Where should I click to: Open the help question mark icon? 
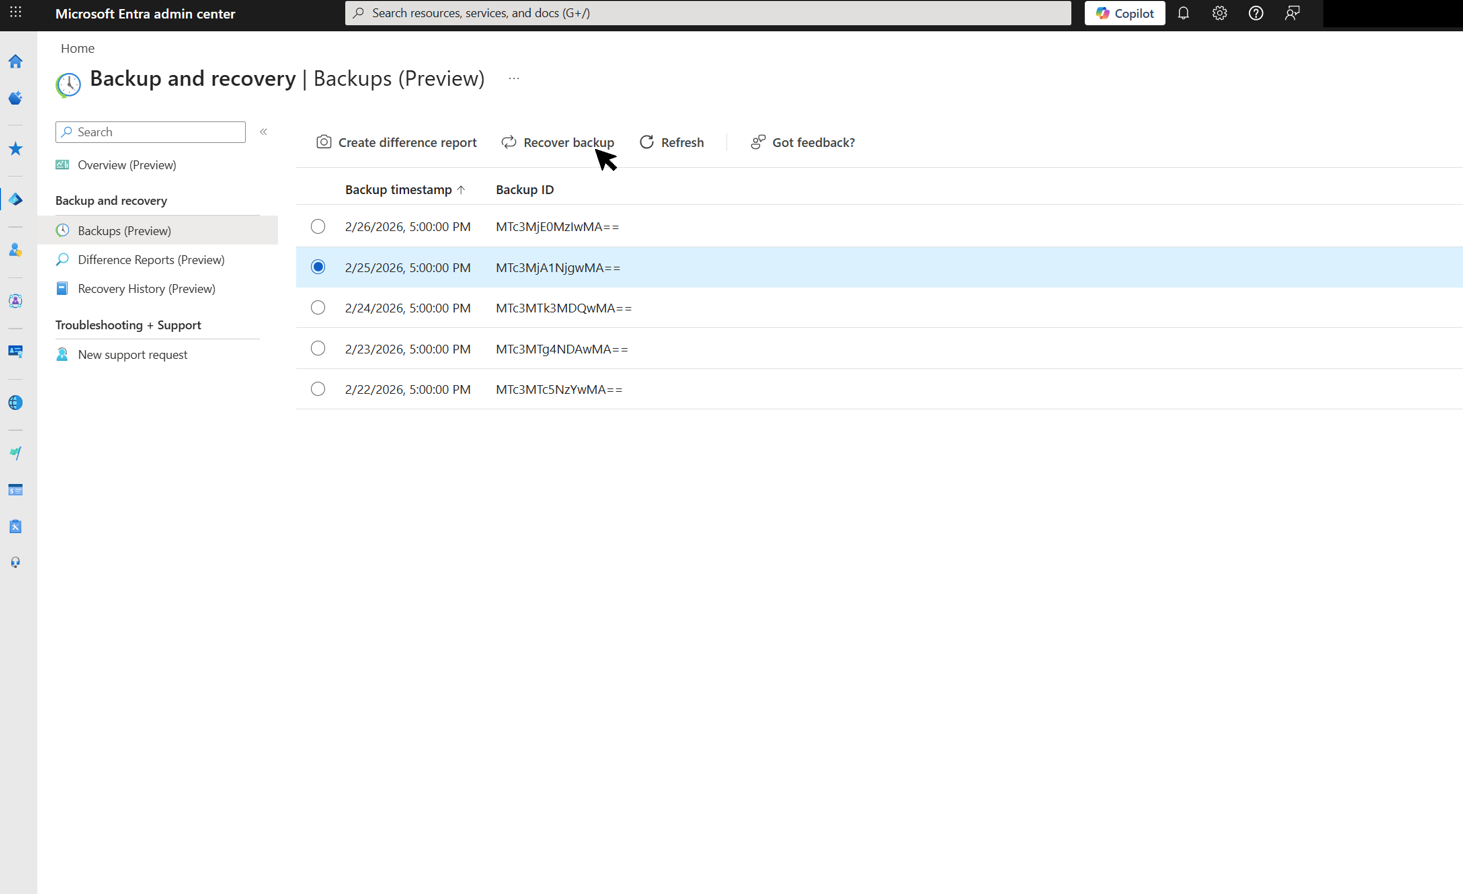click(1256, 13)
